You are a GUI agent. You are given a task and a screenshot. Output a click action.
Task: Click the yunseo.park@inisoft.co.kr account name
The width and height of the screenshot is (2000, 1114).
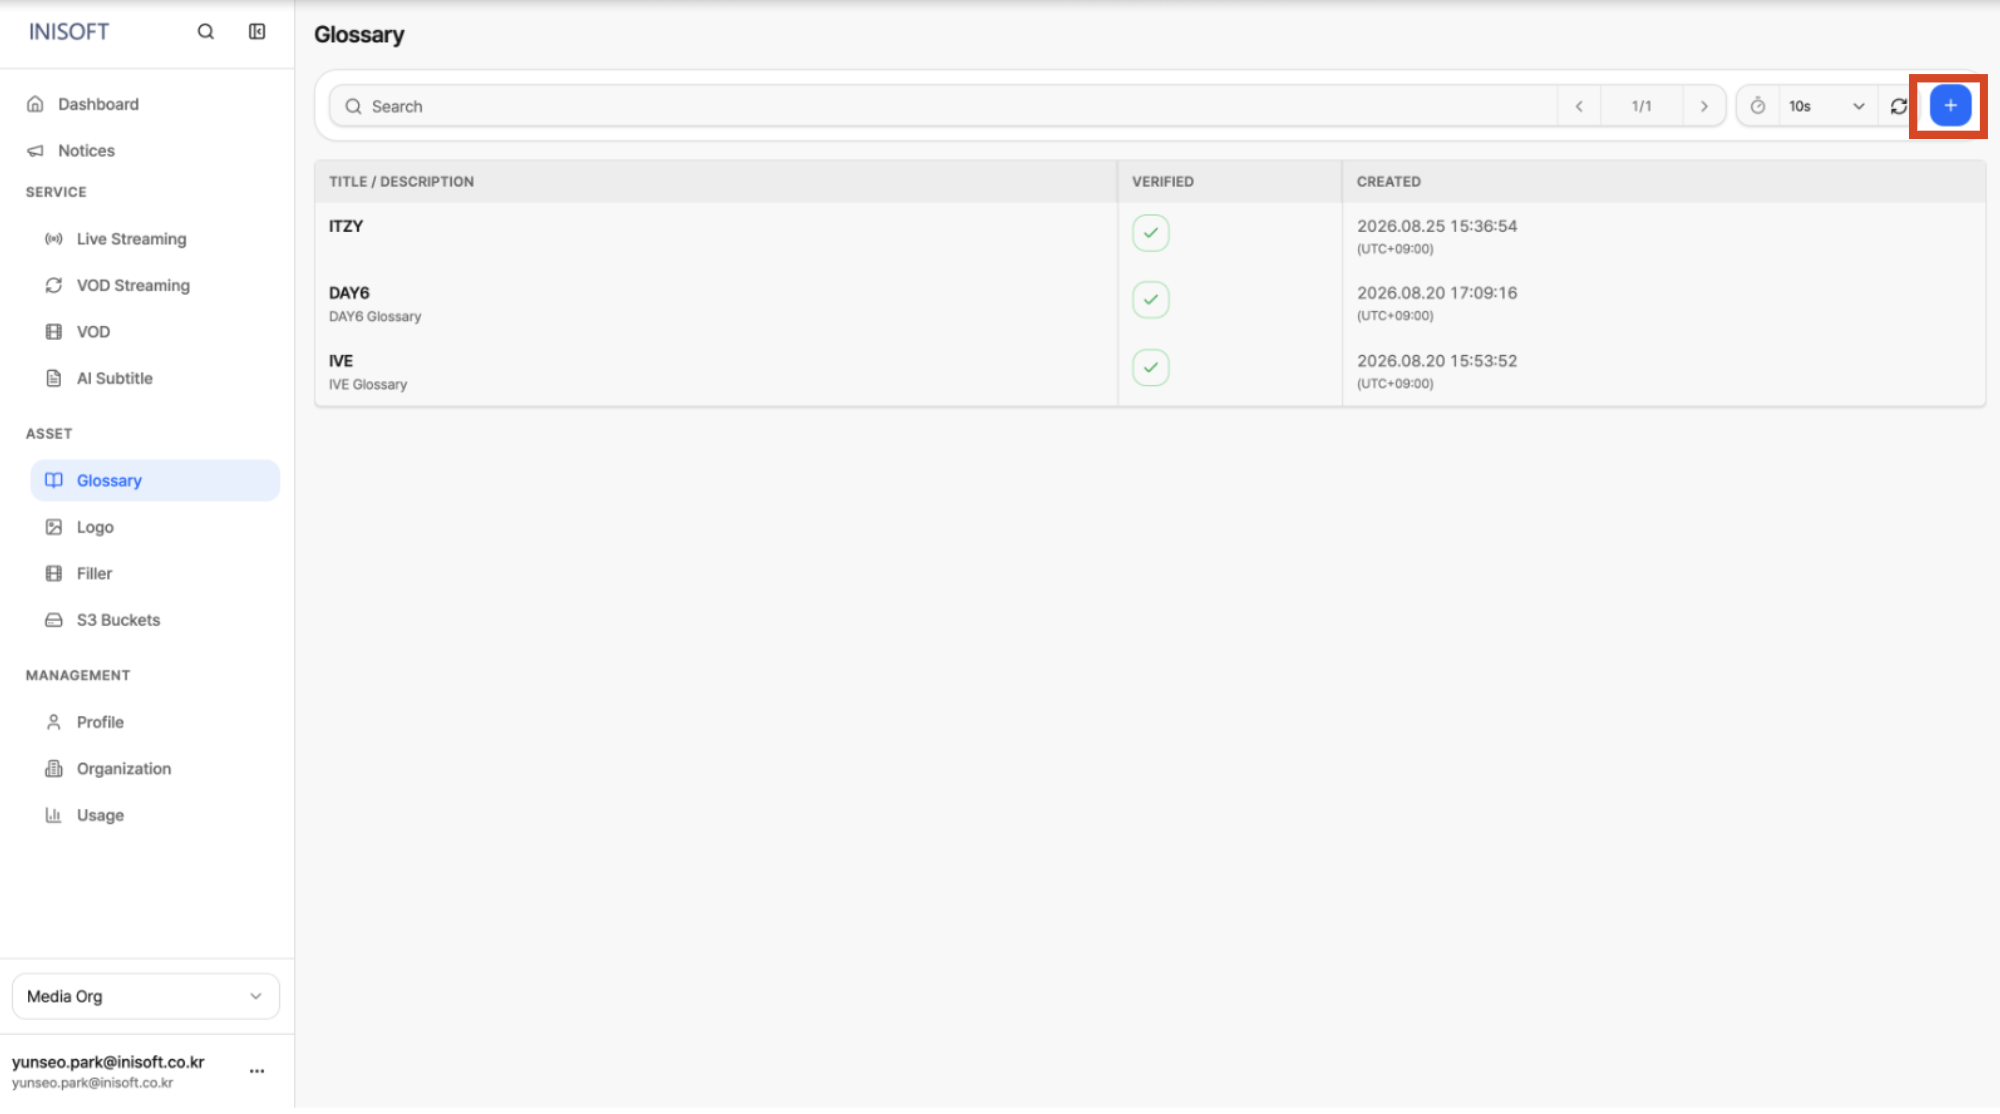pyautogui.click(x=108, y=1062)
